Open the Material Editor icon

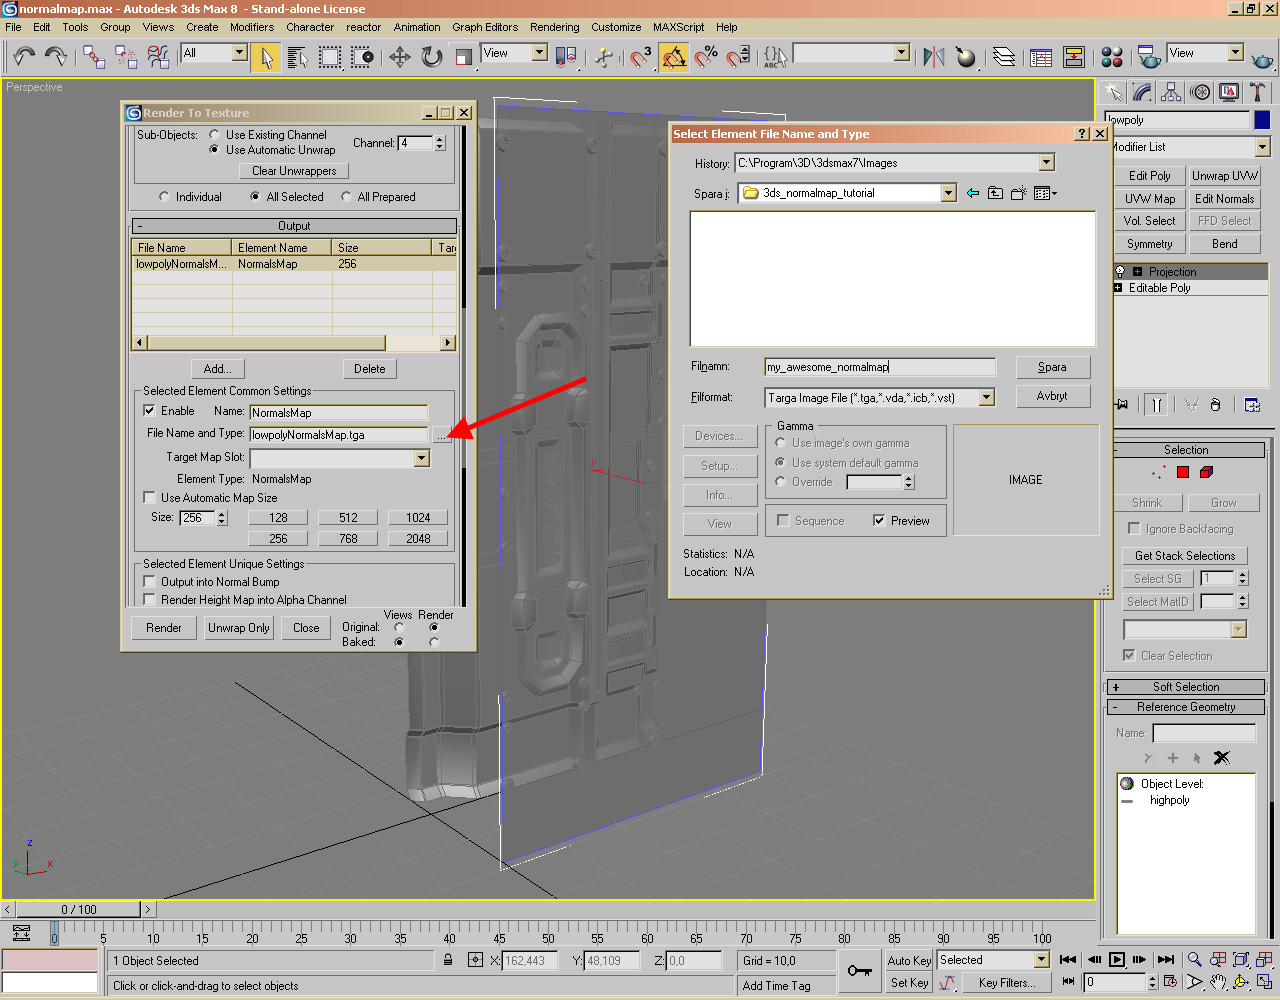pyautogui.click(x=1111, y=57)
